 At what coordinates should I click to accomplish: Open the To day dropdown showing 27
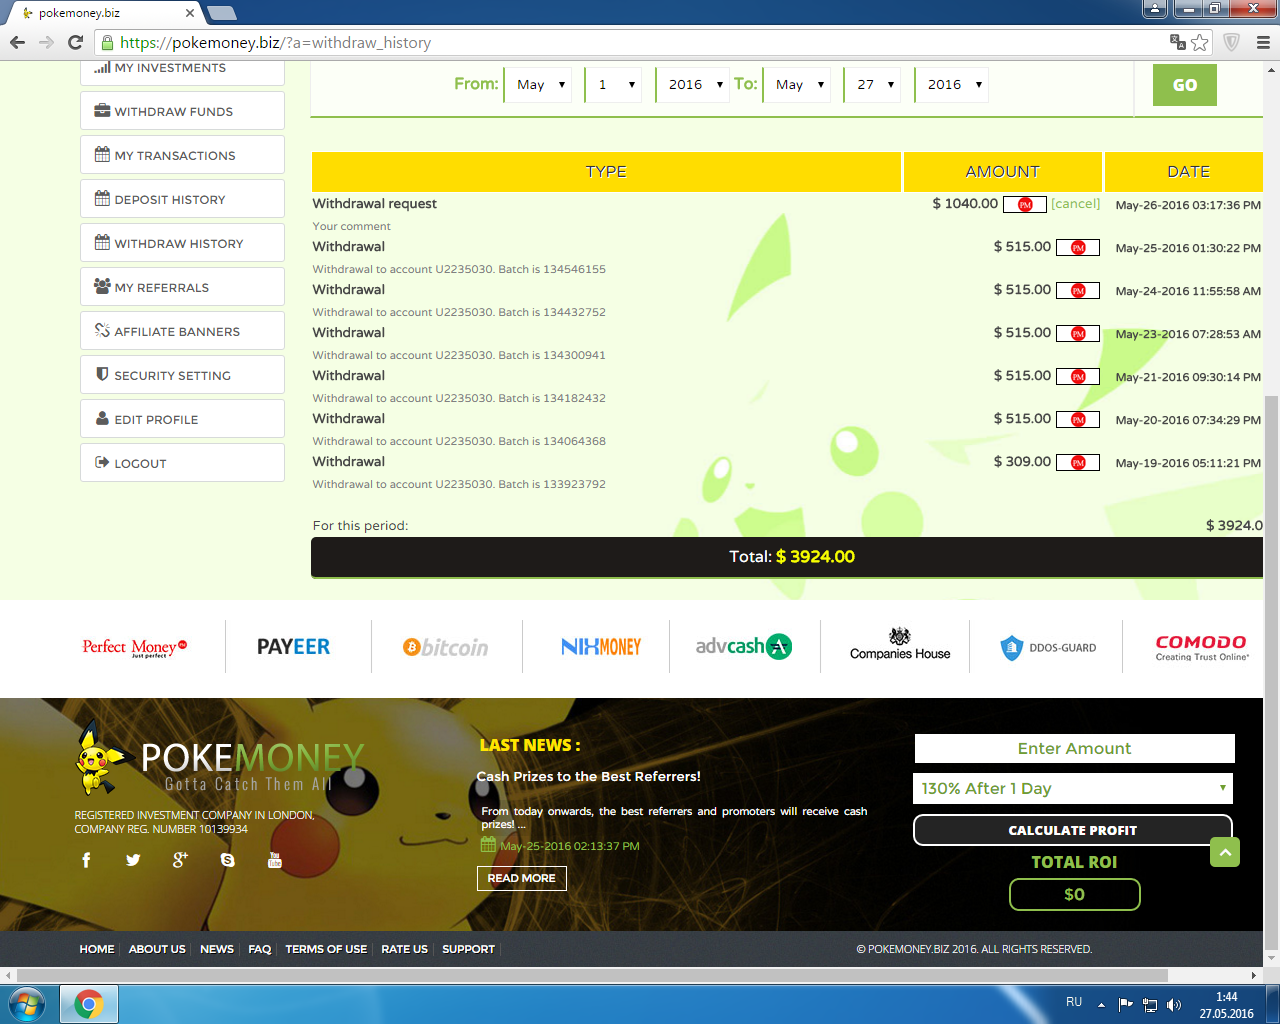872,85
